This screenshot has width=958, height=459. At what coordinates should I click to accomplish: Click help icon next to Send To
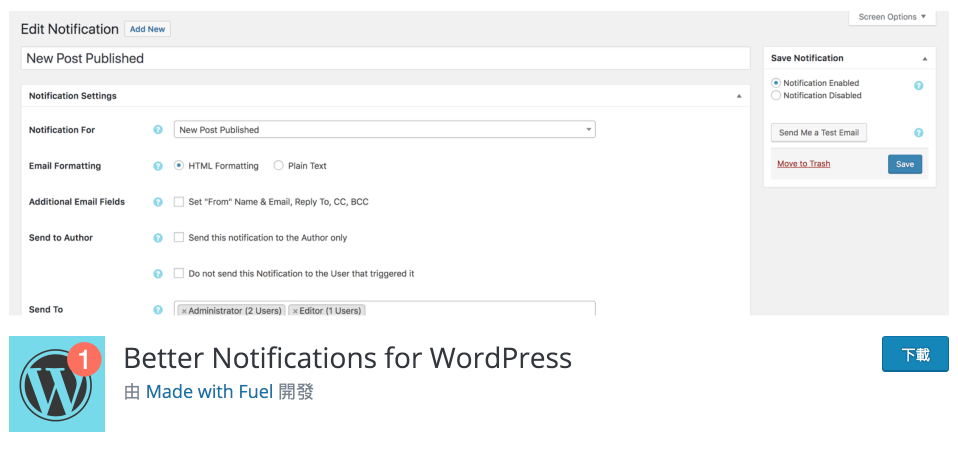(158, 310)
